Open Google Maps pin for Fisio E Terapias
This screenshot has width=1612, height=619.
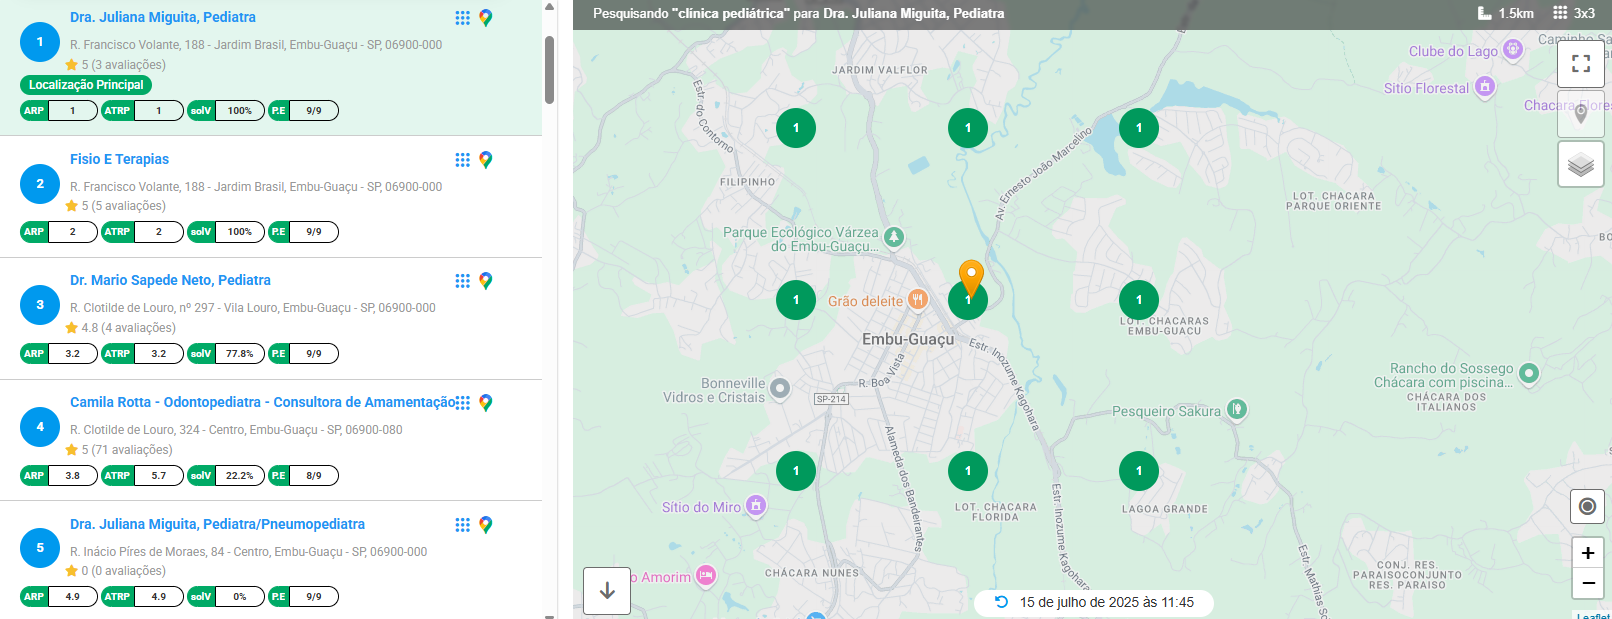(x=486, y=160)
